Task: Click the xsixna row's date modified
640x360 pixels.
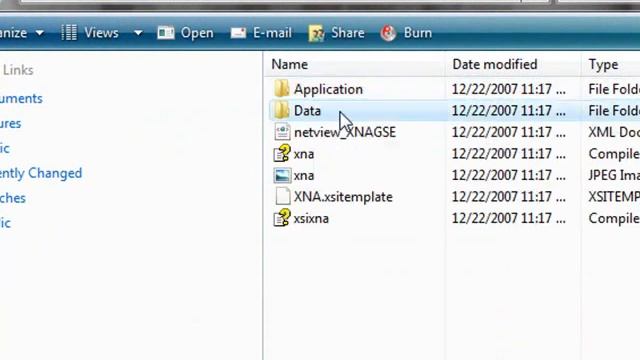Action: click(x=509, y=219)
